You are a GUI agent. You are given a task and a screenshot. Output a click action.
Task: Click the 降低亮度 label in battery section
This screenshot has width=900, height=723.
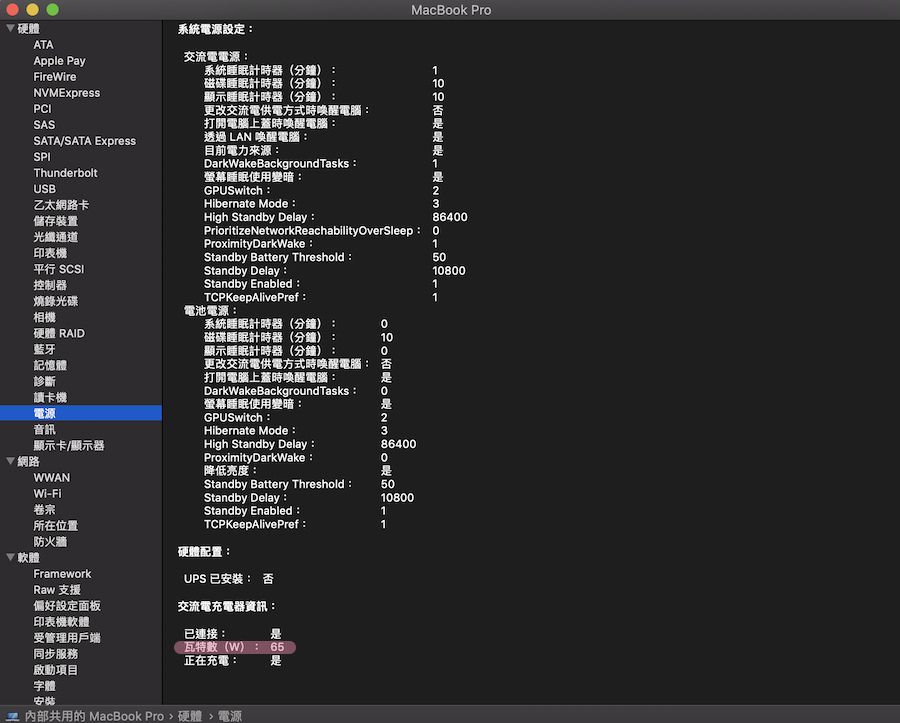coord(230,471)
